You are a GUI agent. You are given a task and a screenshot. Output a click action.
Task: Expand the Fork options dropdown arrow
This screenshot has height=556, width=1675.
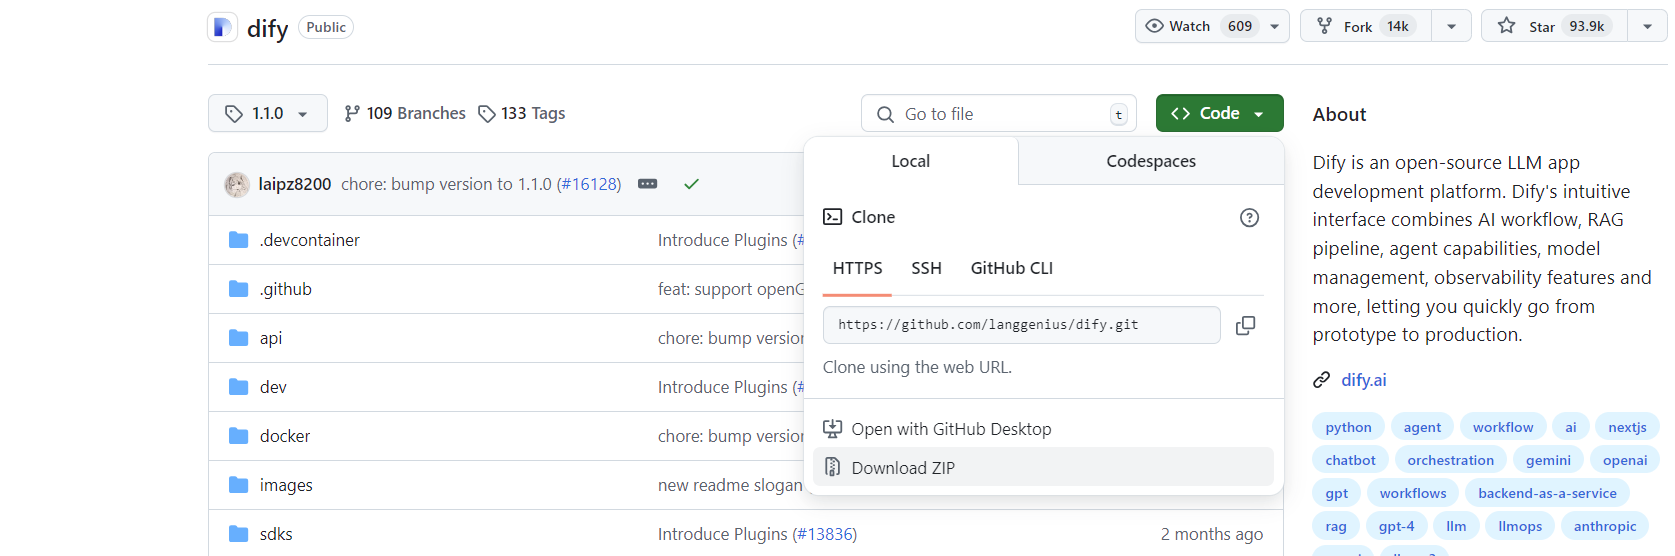(x=1451, y=26)
